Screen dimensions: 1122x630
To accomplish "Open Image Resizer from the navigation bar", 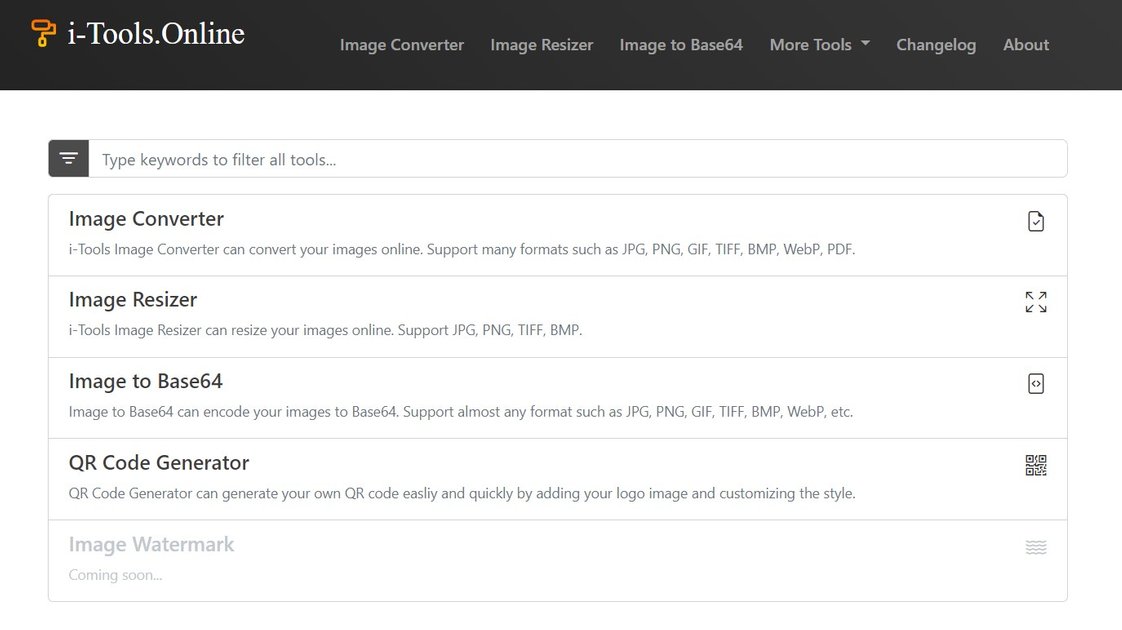I will tap(541, 44).
